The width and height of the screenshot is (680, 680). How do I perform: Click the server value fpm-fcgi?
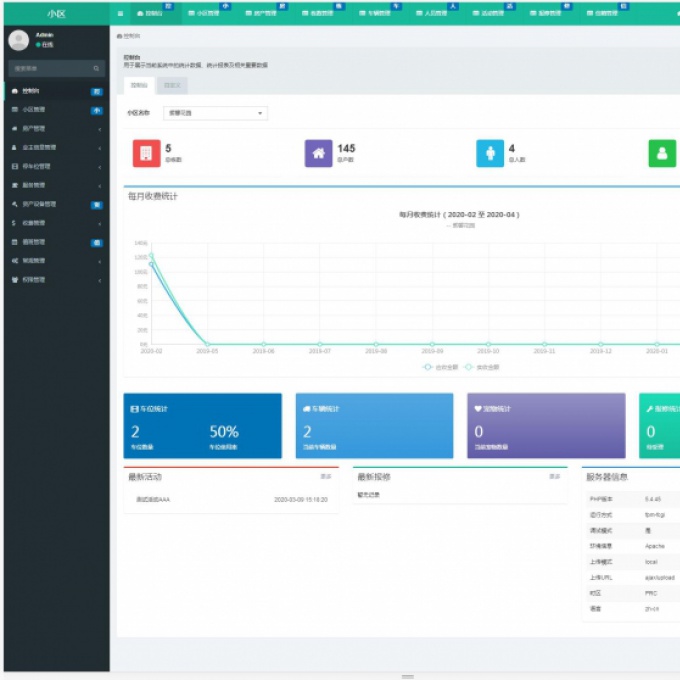[x=655, y=515]
